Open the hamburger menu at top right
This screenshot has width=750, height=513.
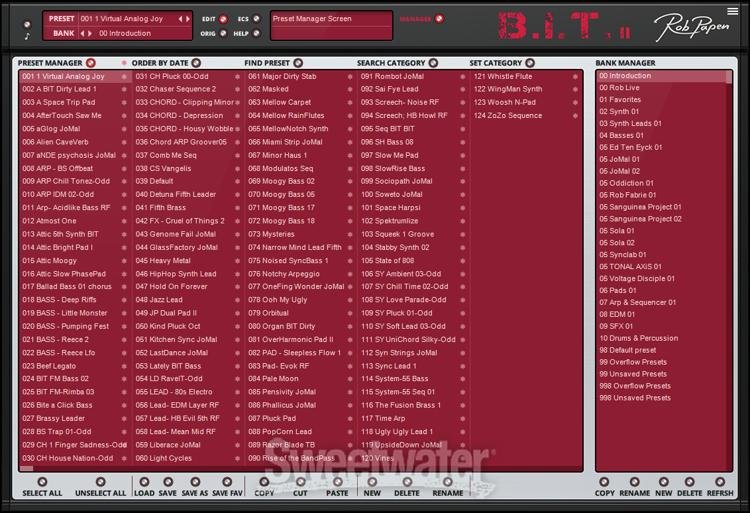732,11
